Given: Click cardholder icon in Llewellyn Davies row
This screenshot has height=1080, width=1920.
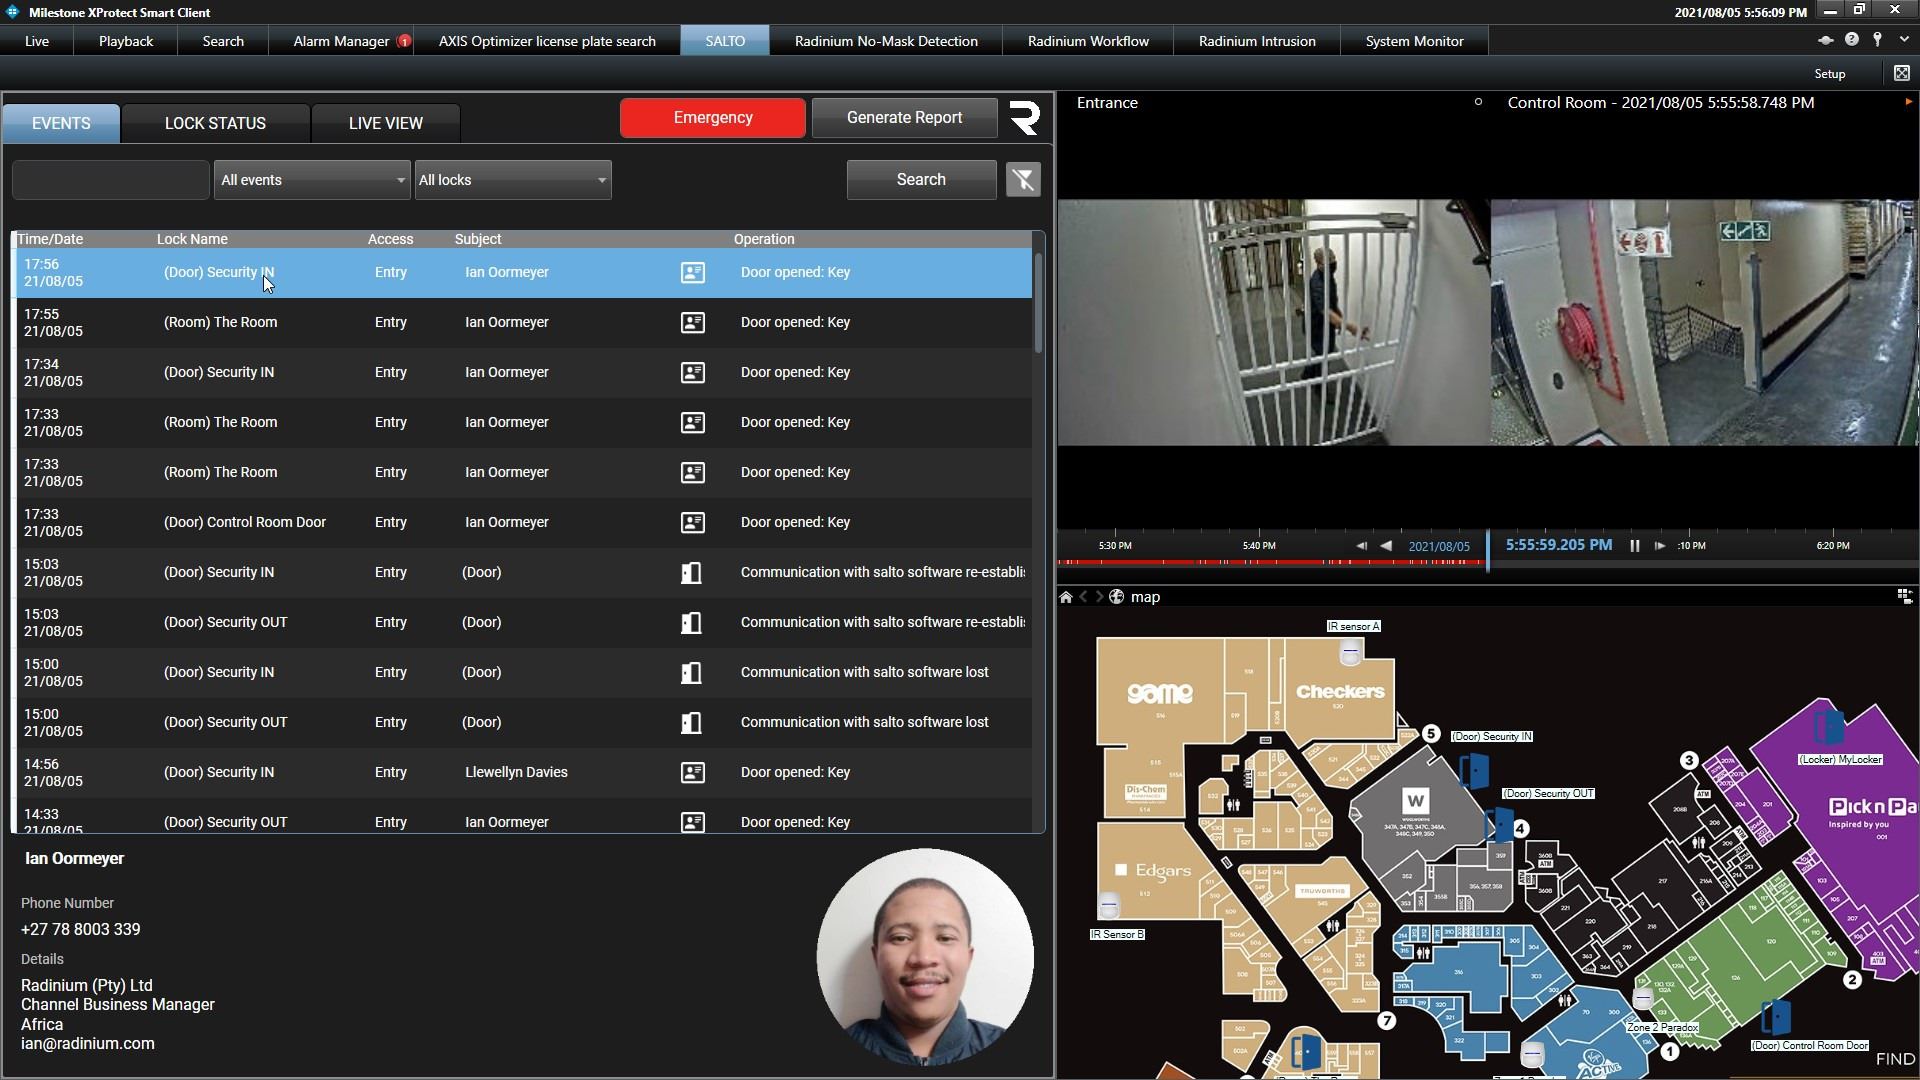Looking at the screenshot, I should click(x=692, y=772).
